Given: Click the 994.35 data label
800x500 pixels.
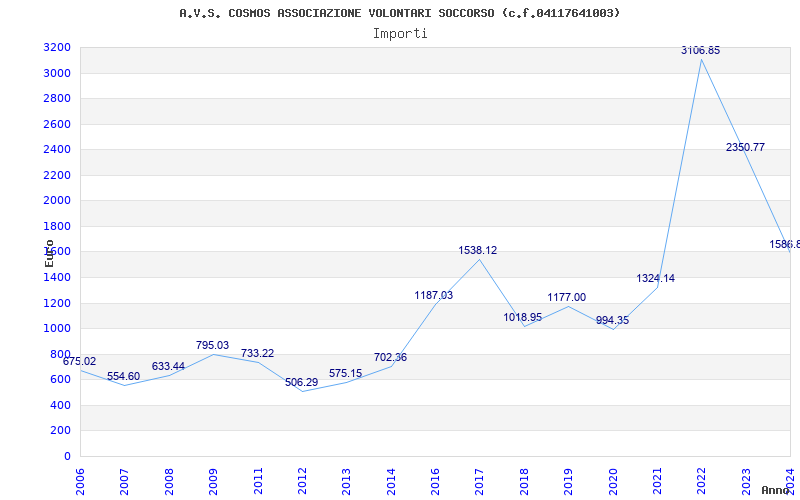Looking at the screenshot, I should pyautogui.click(x=612, y=321).
